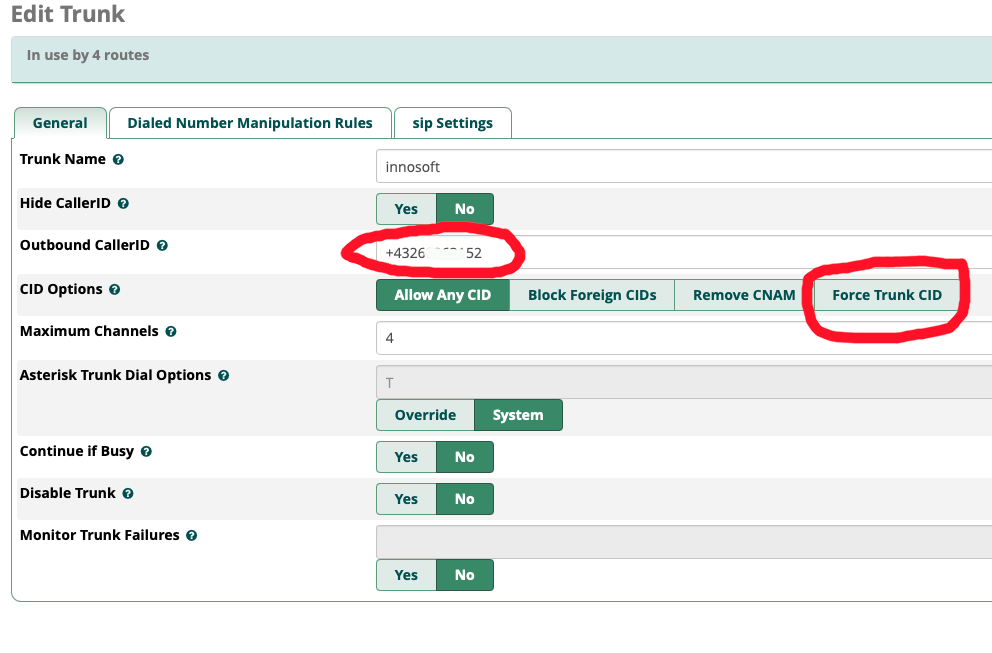Open help icon for Continue if Busy
This screenshot has height=653, width=992.
[x=146, y=452]
